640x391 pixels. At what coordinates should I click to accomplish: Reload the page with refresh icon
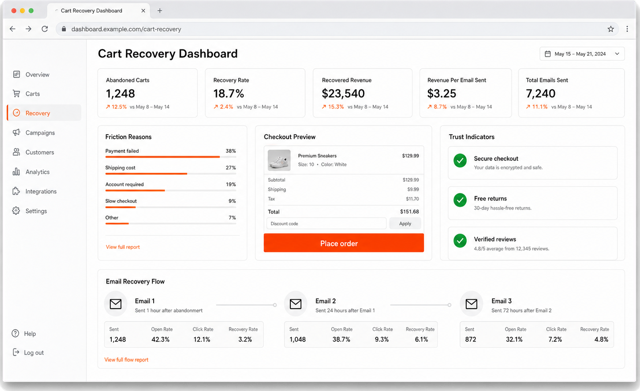tap(44, 29)
